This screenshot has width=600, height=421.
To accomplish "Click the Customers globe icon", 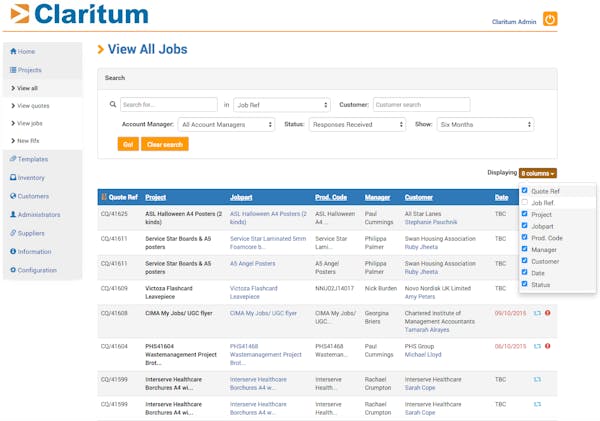I will tap(13, 196).
